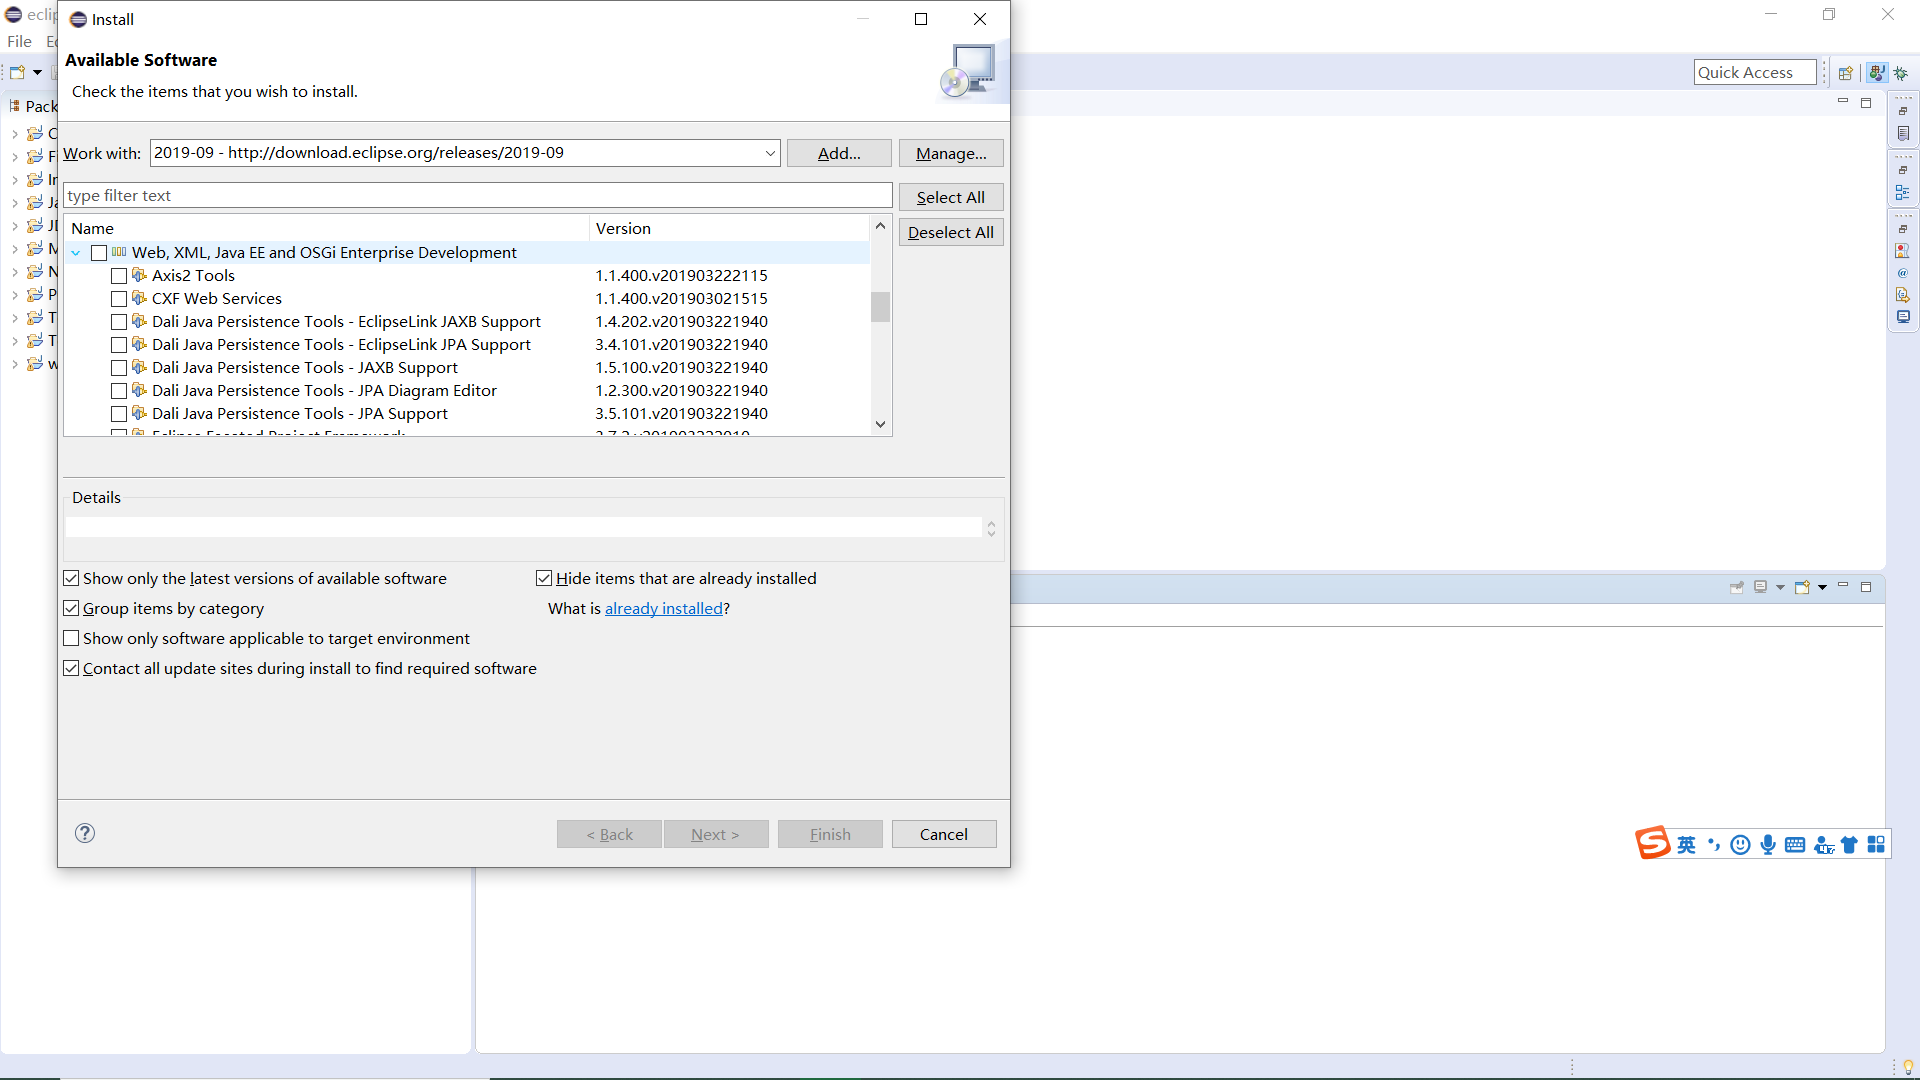Click the CXF Web Services plugin icon

point(140,298)
